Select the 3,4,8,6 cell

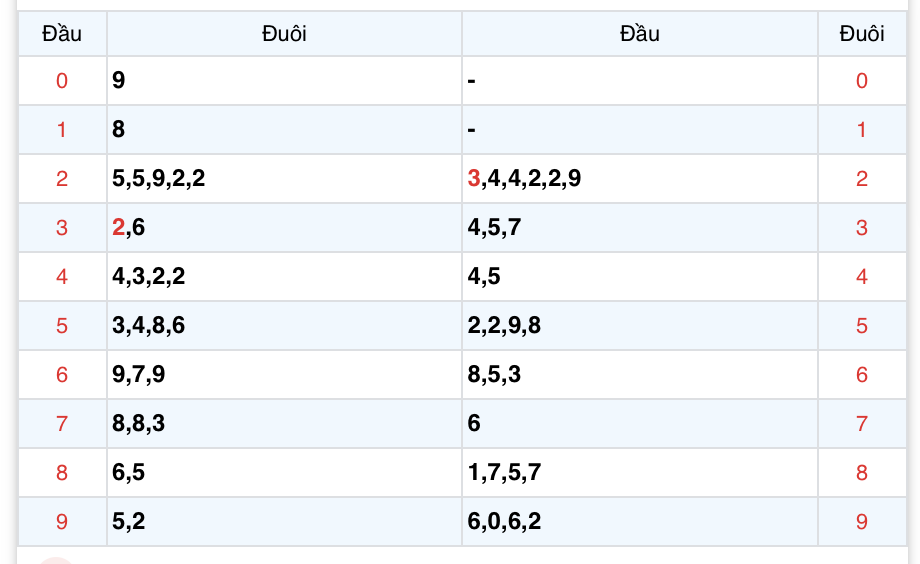coord(285,326)
